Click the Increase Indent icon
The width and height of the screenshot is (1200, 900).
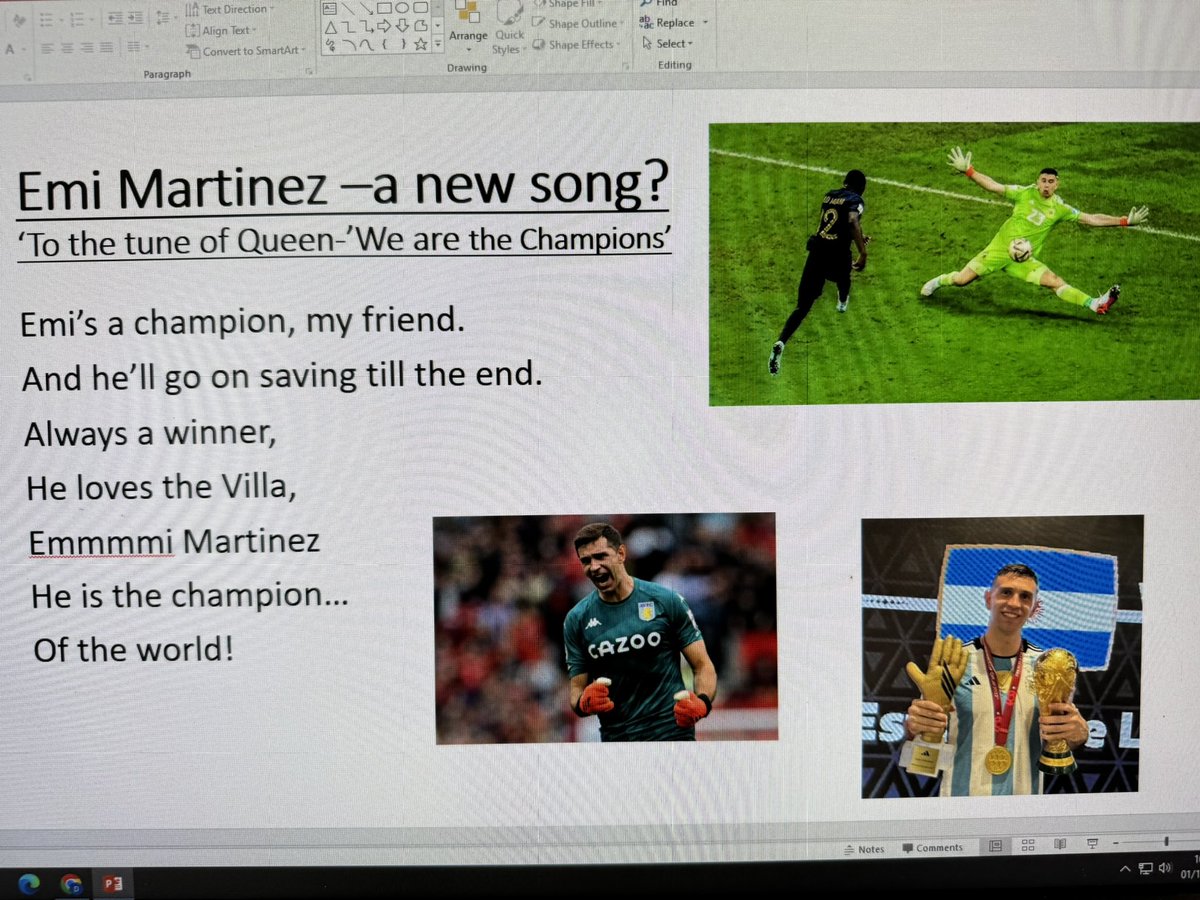click(133, 19)
